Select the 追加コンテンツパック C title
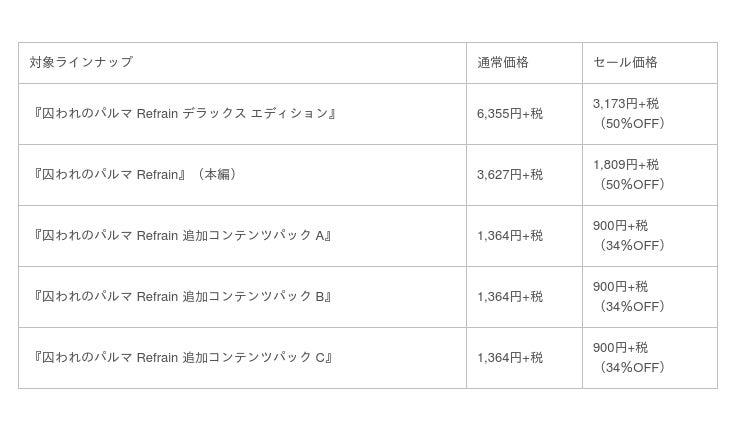740x429 pixels. point(182,358)
